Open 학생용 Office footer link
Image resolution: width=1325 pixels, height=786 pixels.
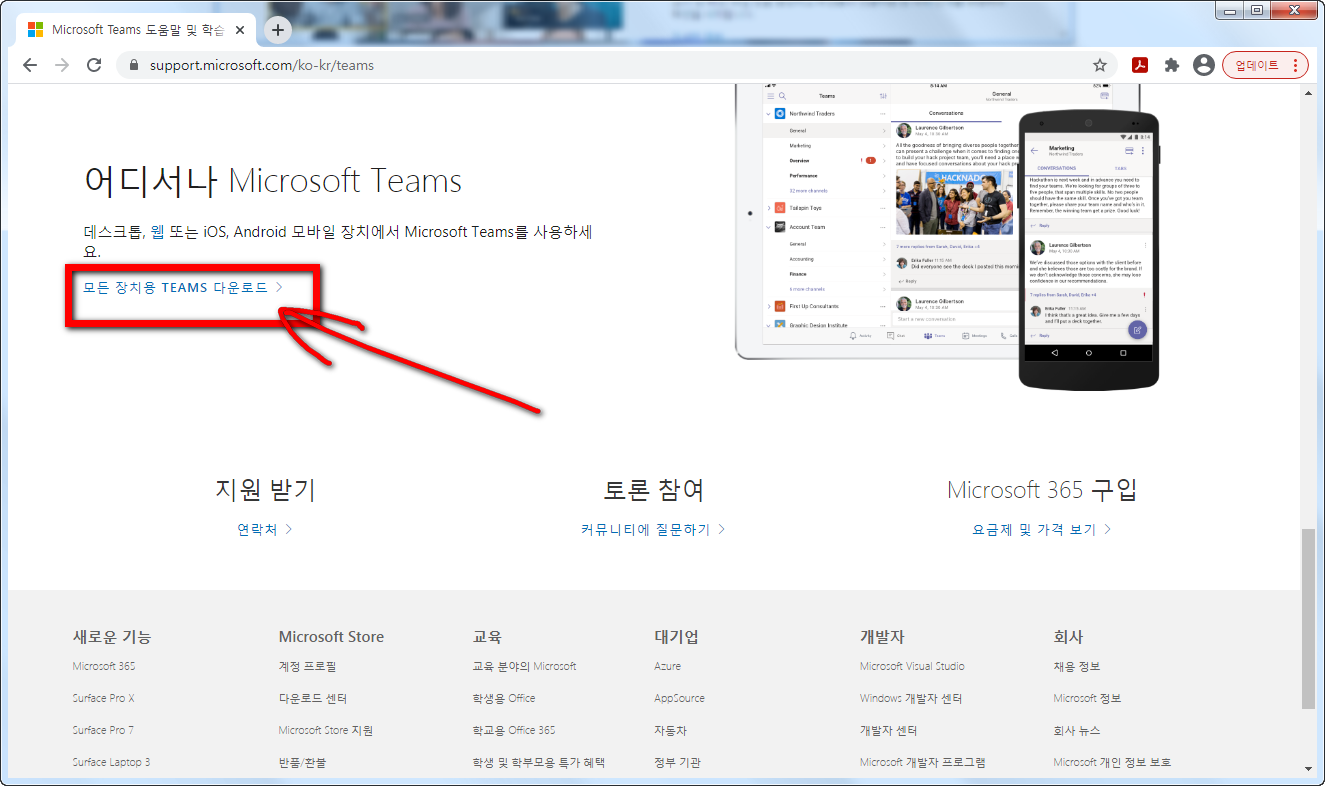point(503,698)
